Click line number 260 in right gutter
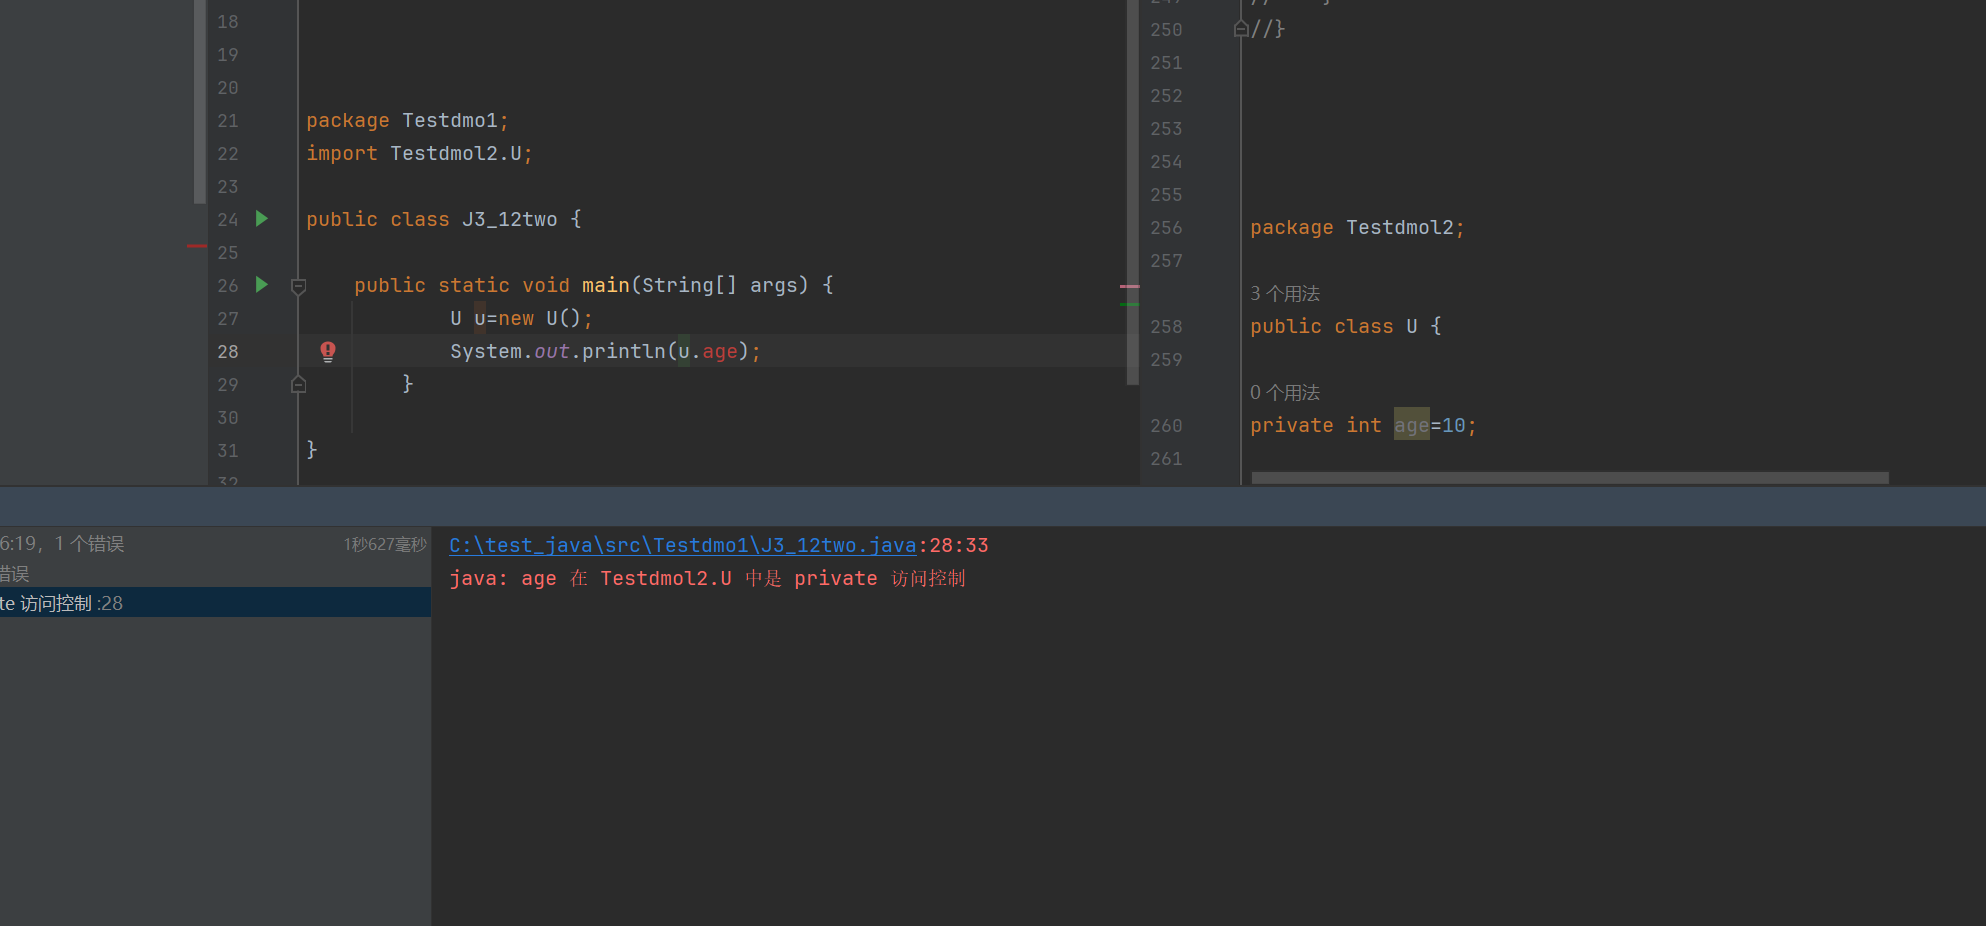 coord(1166,425)
